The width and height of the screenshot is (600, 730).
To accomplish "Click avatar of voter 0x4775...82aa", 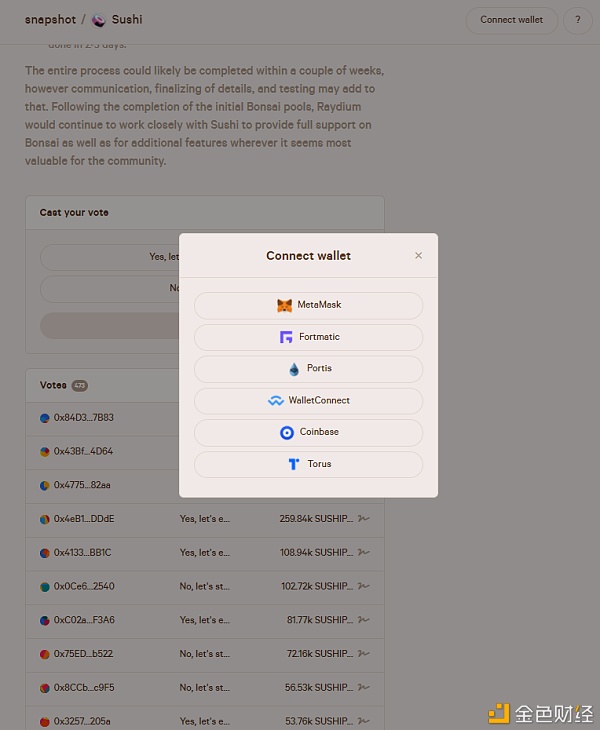I will 45,486.
